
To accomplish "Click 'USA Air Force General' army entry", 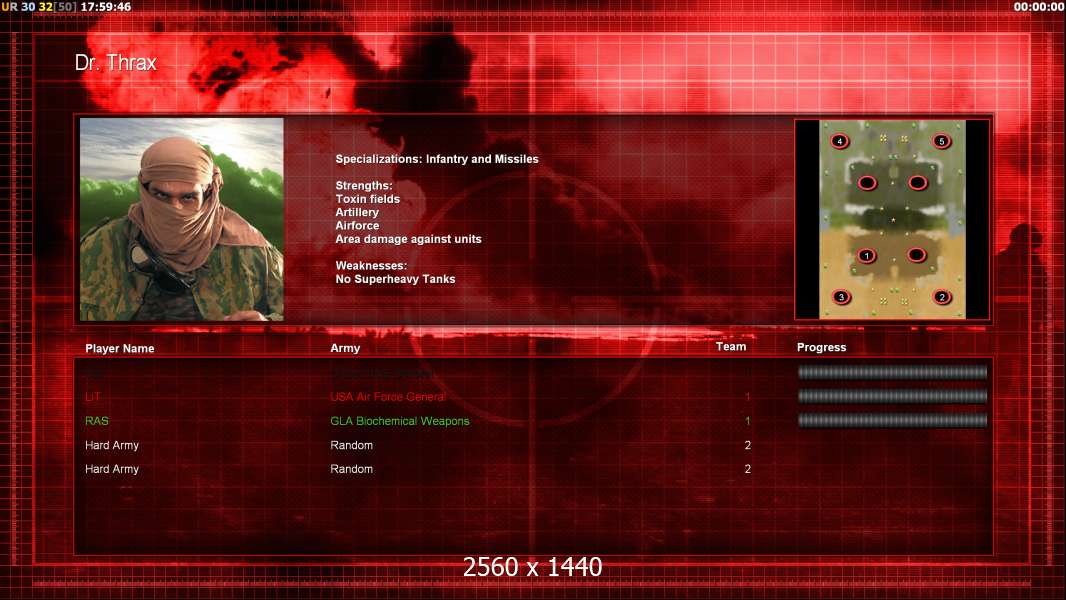I will 388,397.
